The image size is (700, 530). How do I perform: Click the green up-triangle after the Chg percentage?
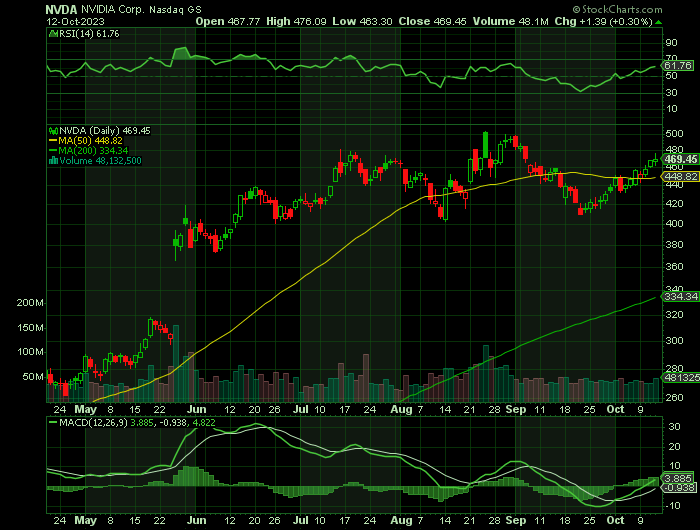pos(658,22)
